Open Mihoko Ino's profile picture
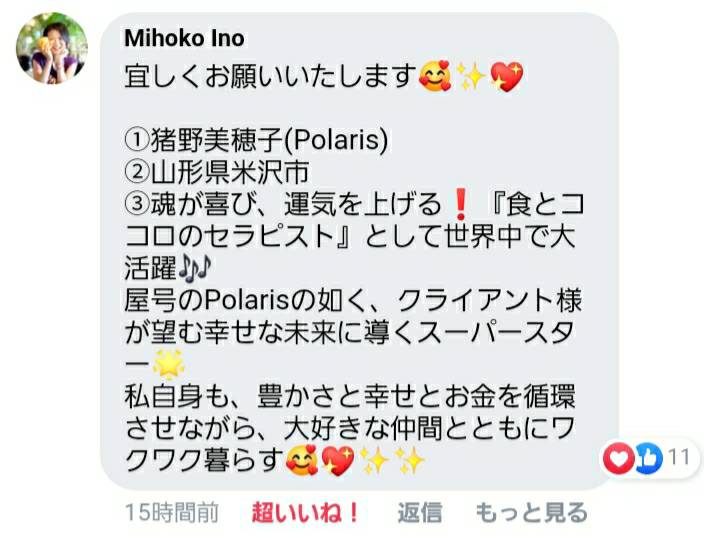The height and width of the screenshot is (535, 713). tap(51, 48)
